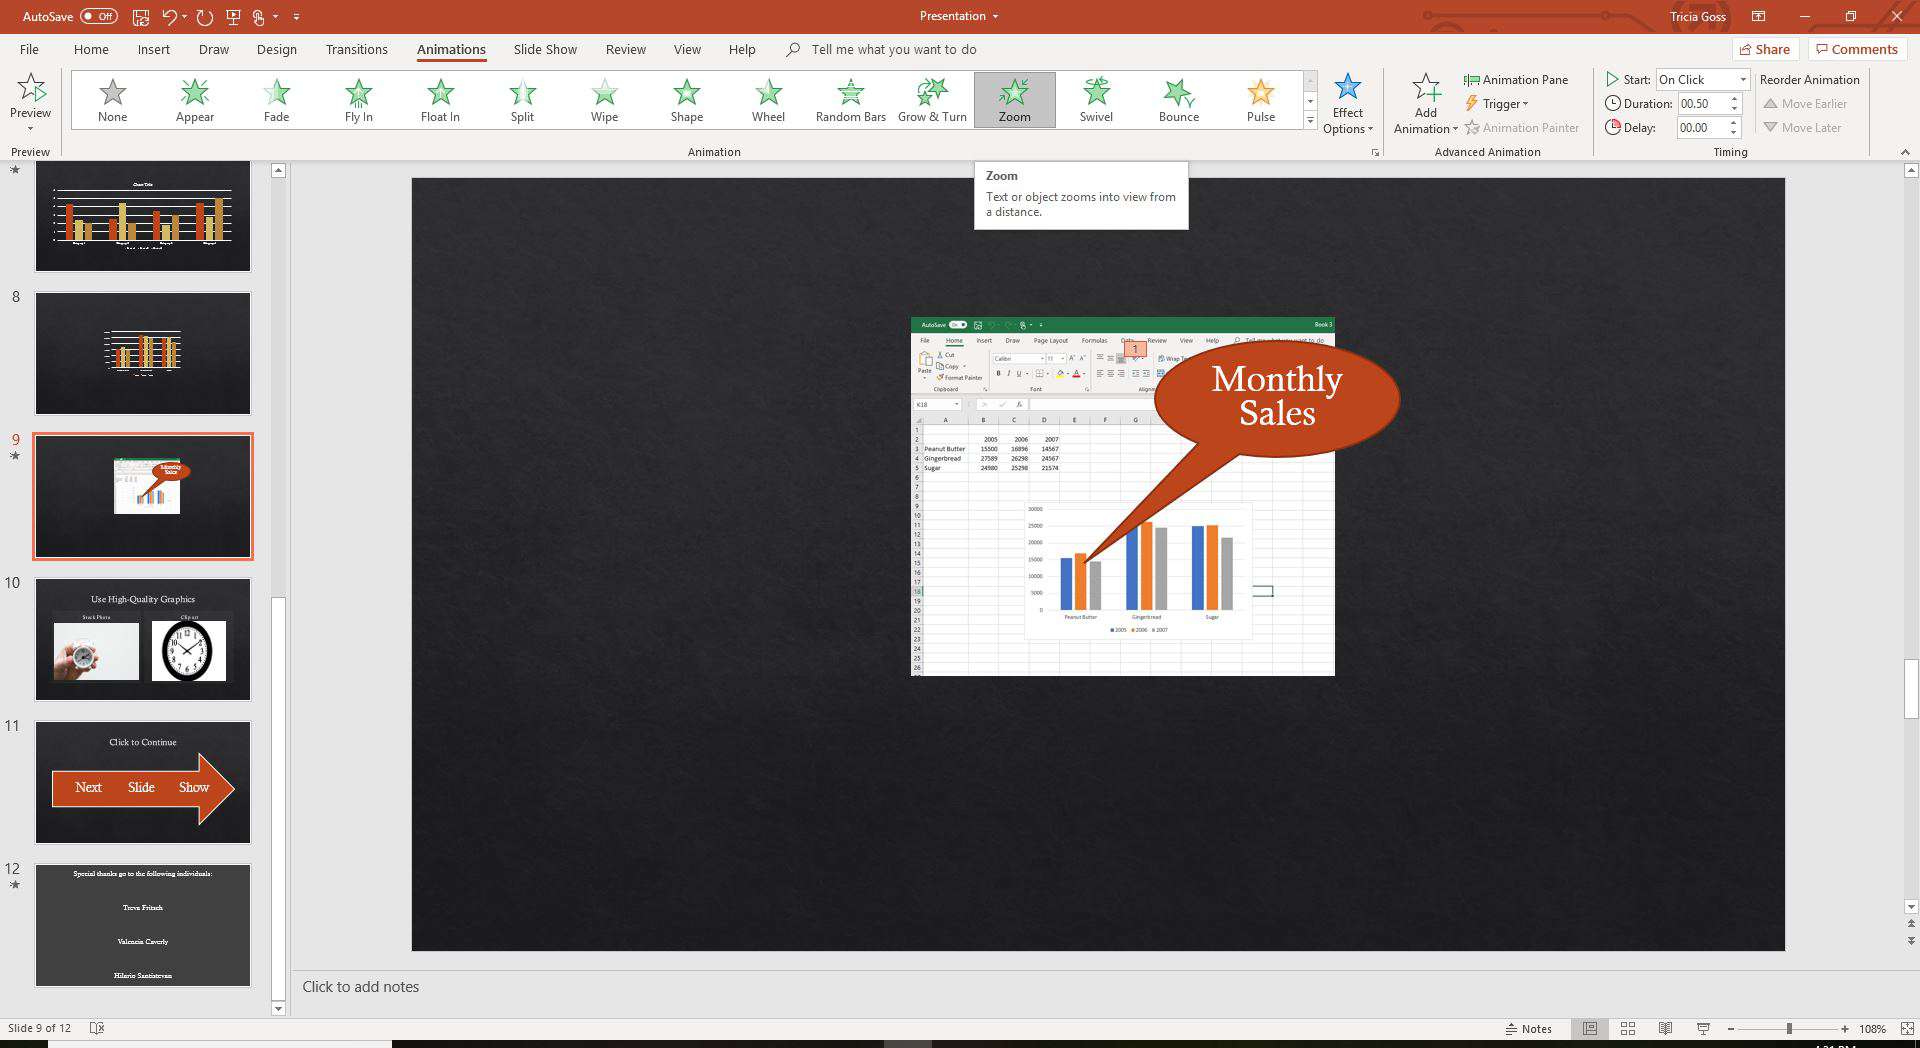The height and width of the screenshot is (1048, 1920).
Task: Open the Start timing combo box
Action: click(x=1703, y=80)
